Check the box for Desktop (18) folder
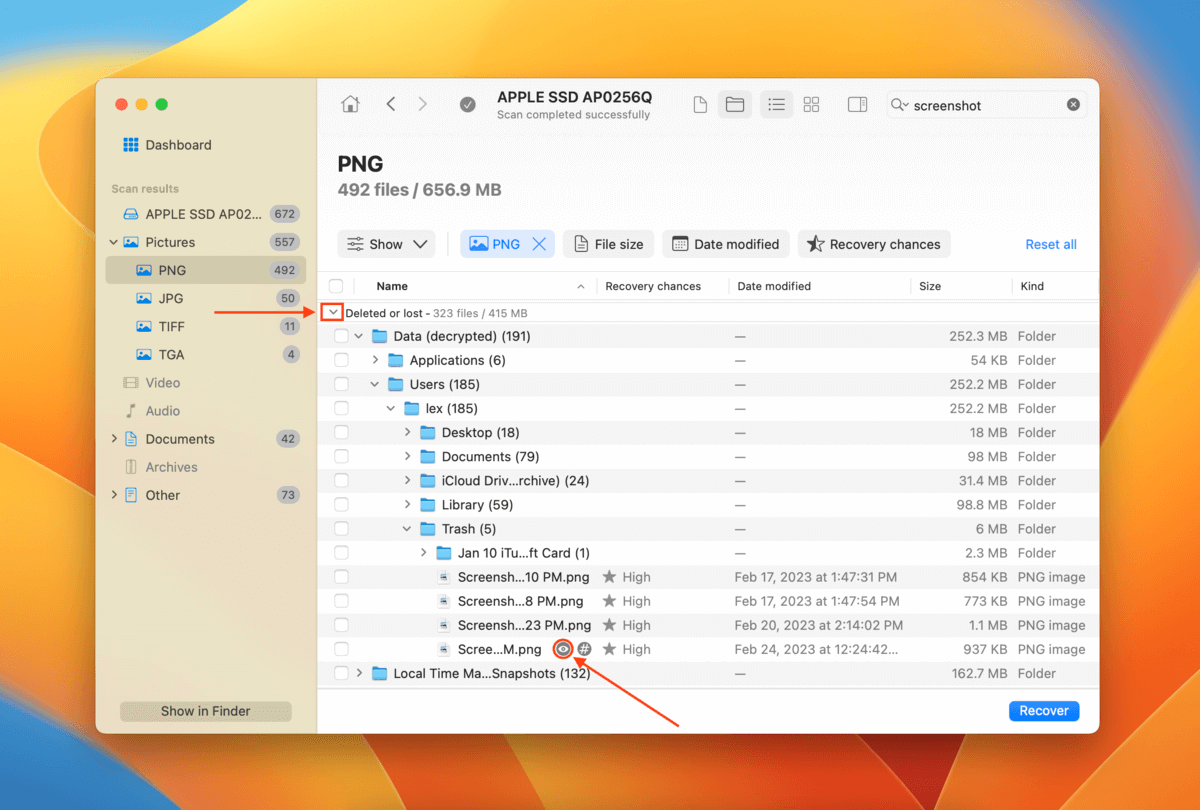 (x=341, y=433)
